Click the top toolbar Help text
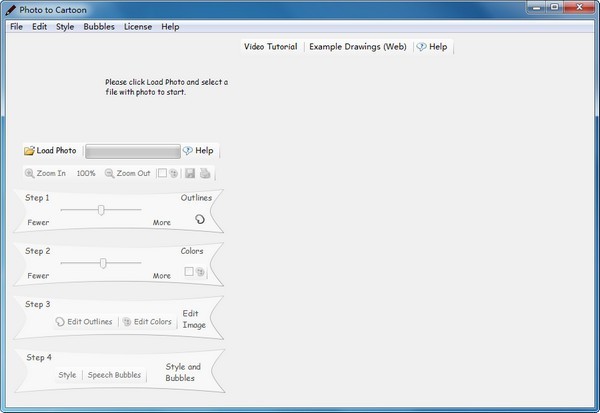This screenshot has width=600, height=413. (x=438, y=47)
